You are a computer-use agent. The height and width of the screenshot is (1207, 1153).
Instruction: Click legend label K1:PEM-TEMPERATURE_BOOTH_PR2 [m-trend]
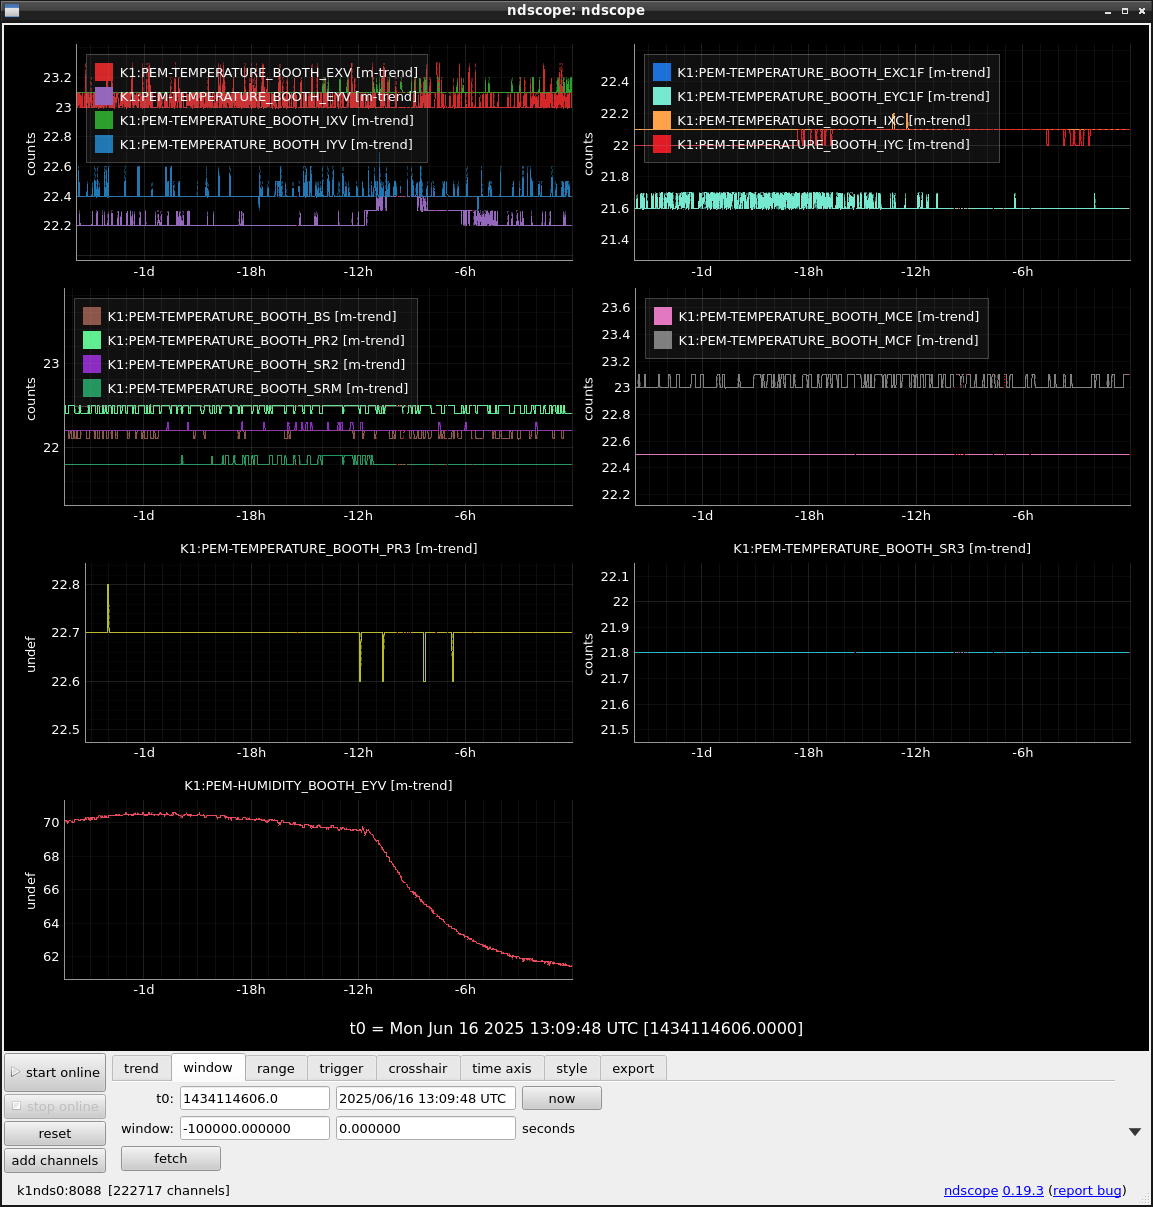[x=256, y=341]
